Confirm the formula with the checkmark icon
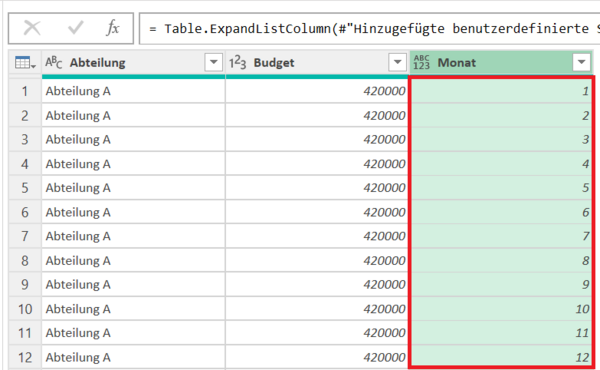Image resolution: width=600 pixels, height=370 pixels. point(75,28)
